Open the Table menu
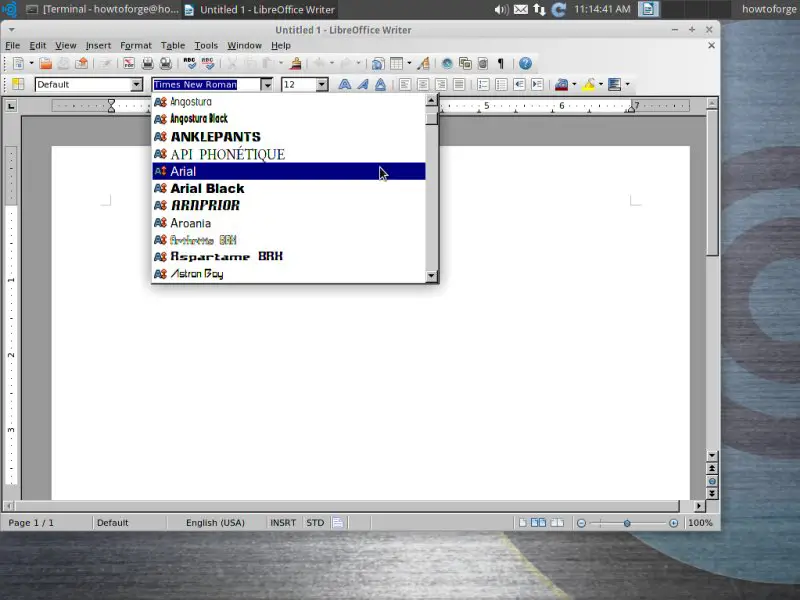Image resolution: width=800 pixels, height=600 pixels. click(x=173, y=45)
